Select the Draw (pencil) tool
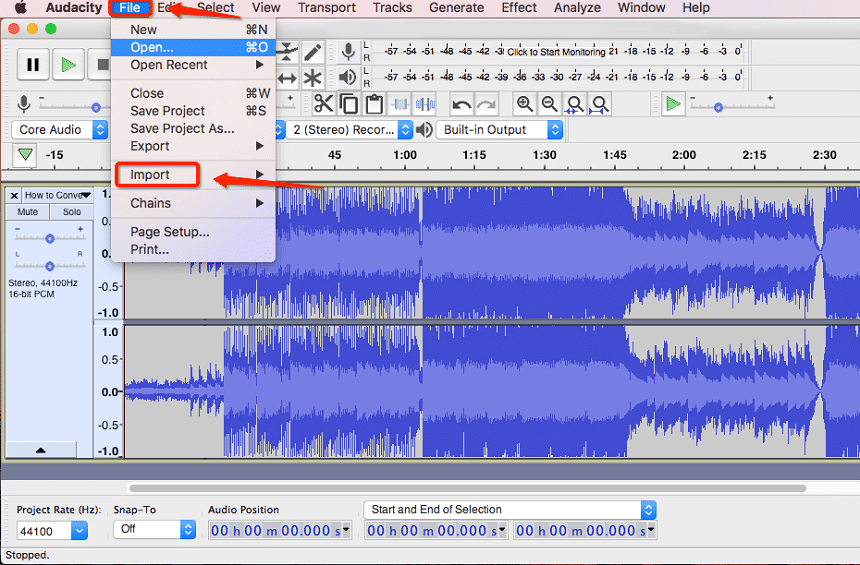Image resolution: width=860 pixels, height=565 pixels. pos(313,53)
